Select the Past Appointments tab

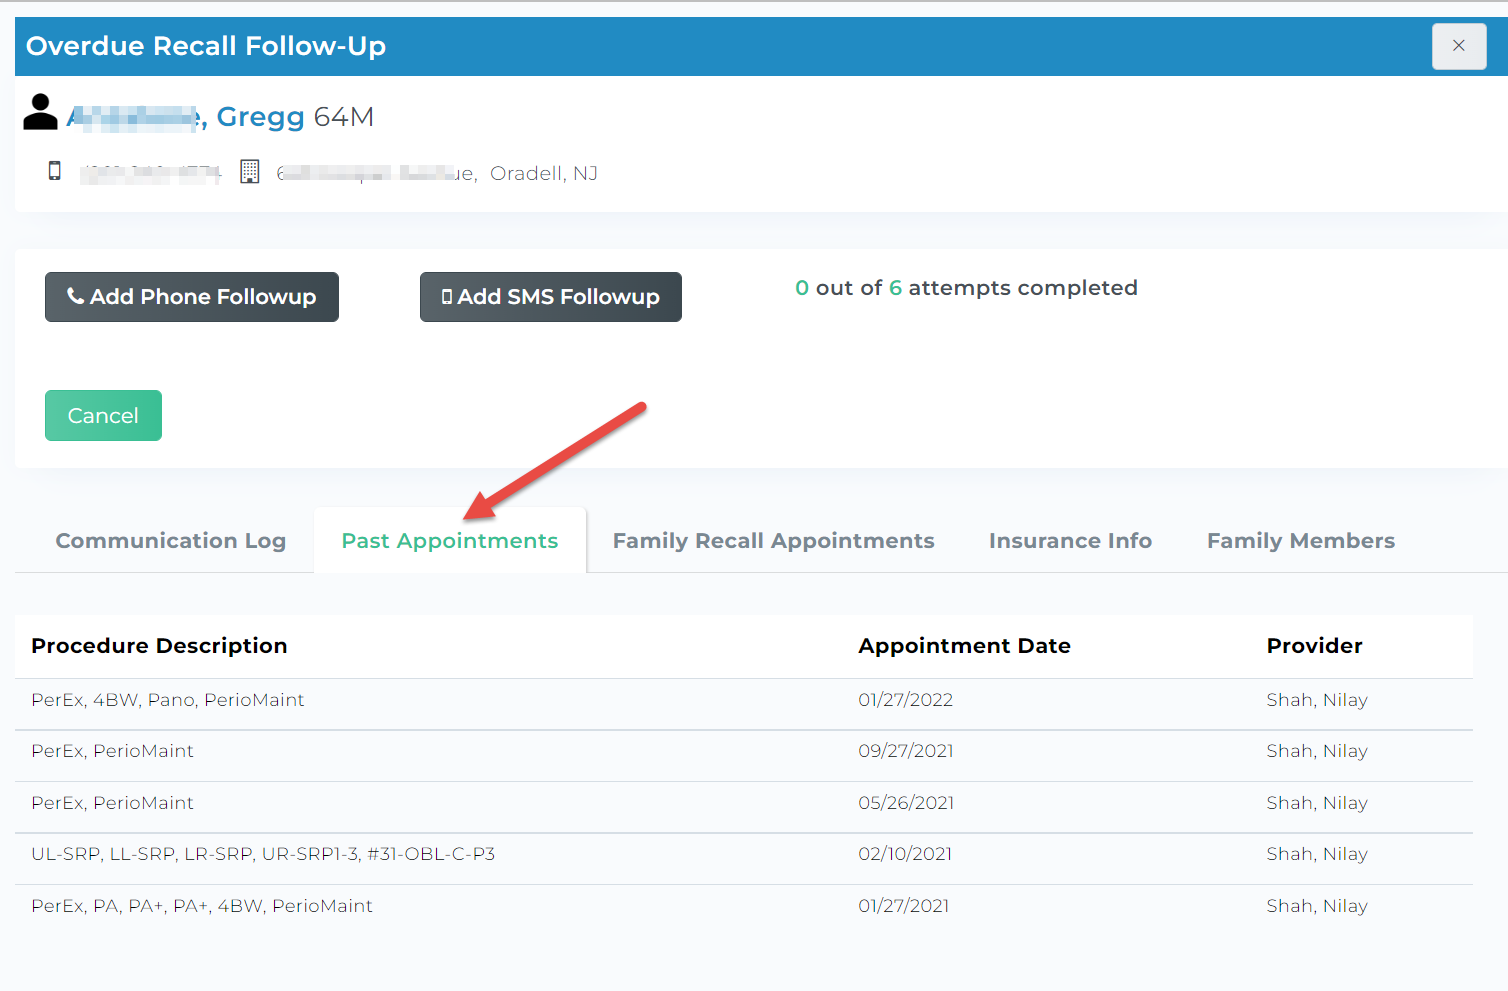pos(450,541)
